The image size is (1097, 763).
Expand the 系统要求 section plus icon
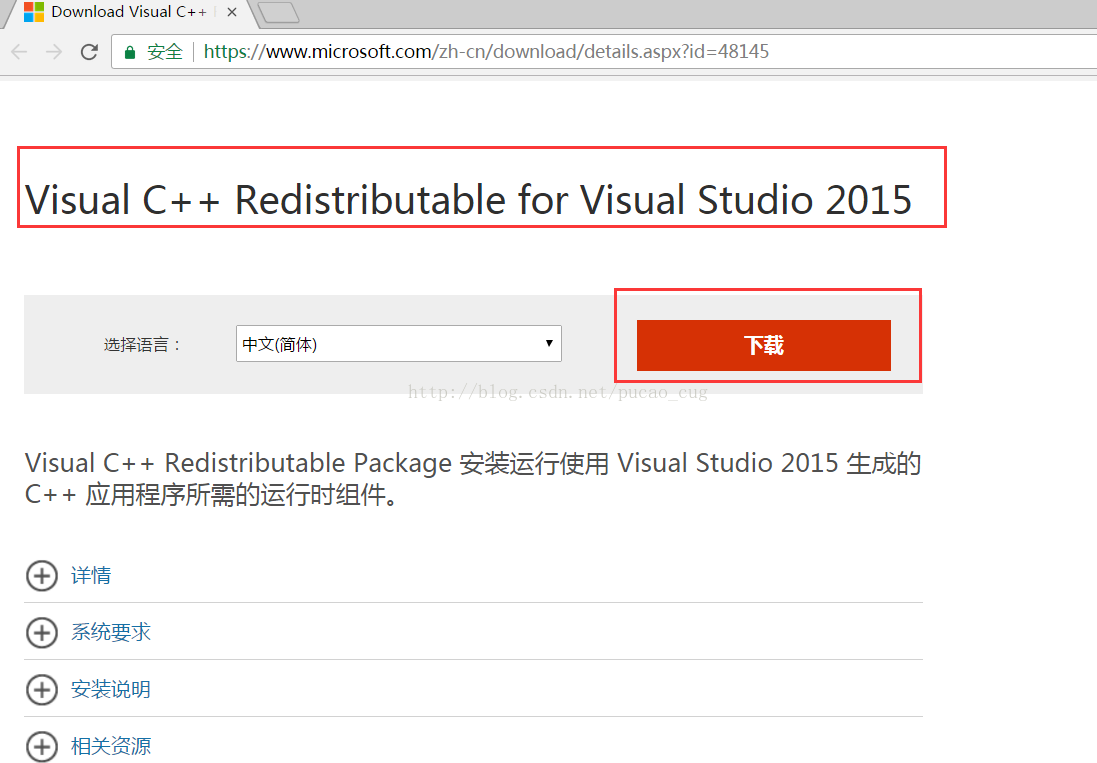(x=42, y=633)
